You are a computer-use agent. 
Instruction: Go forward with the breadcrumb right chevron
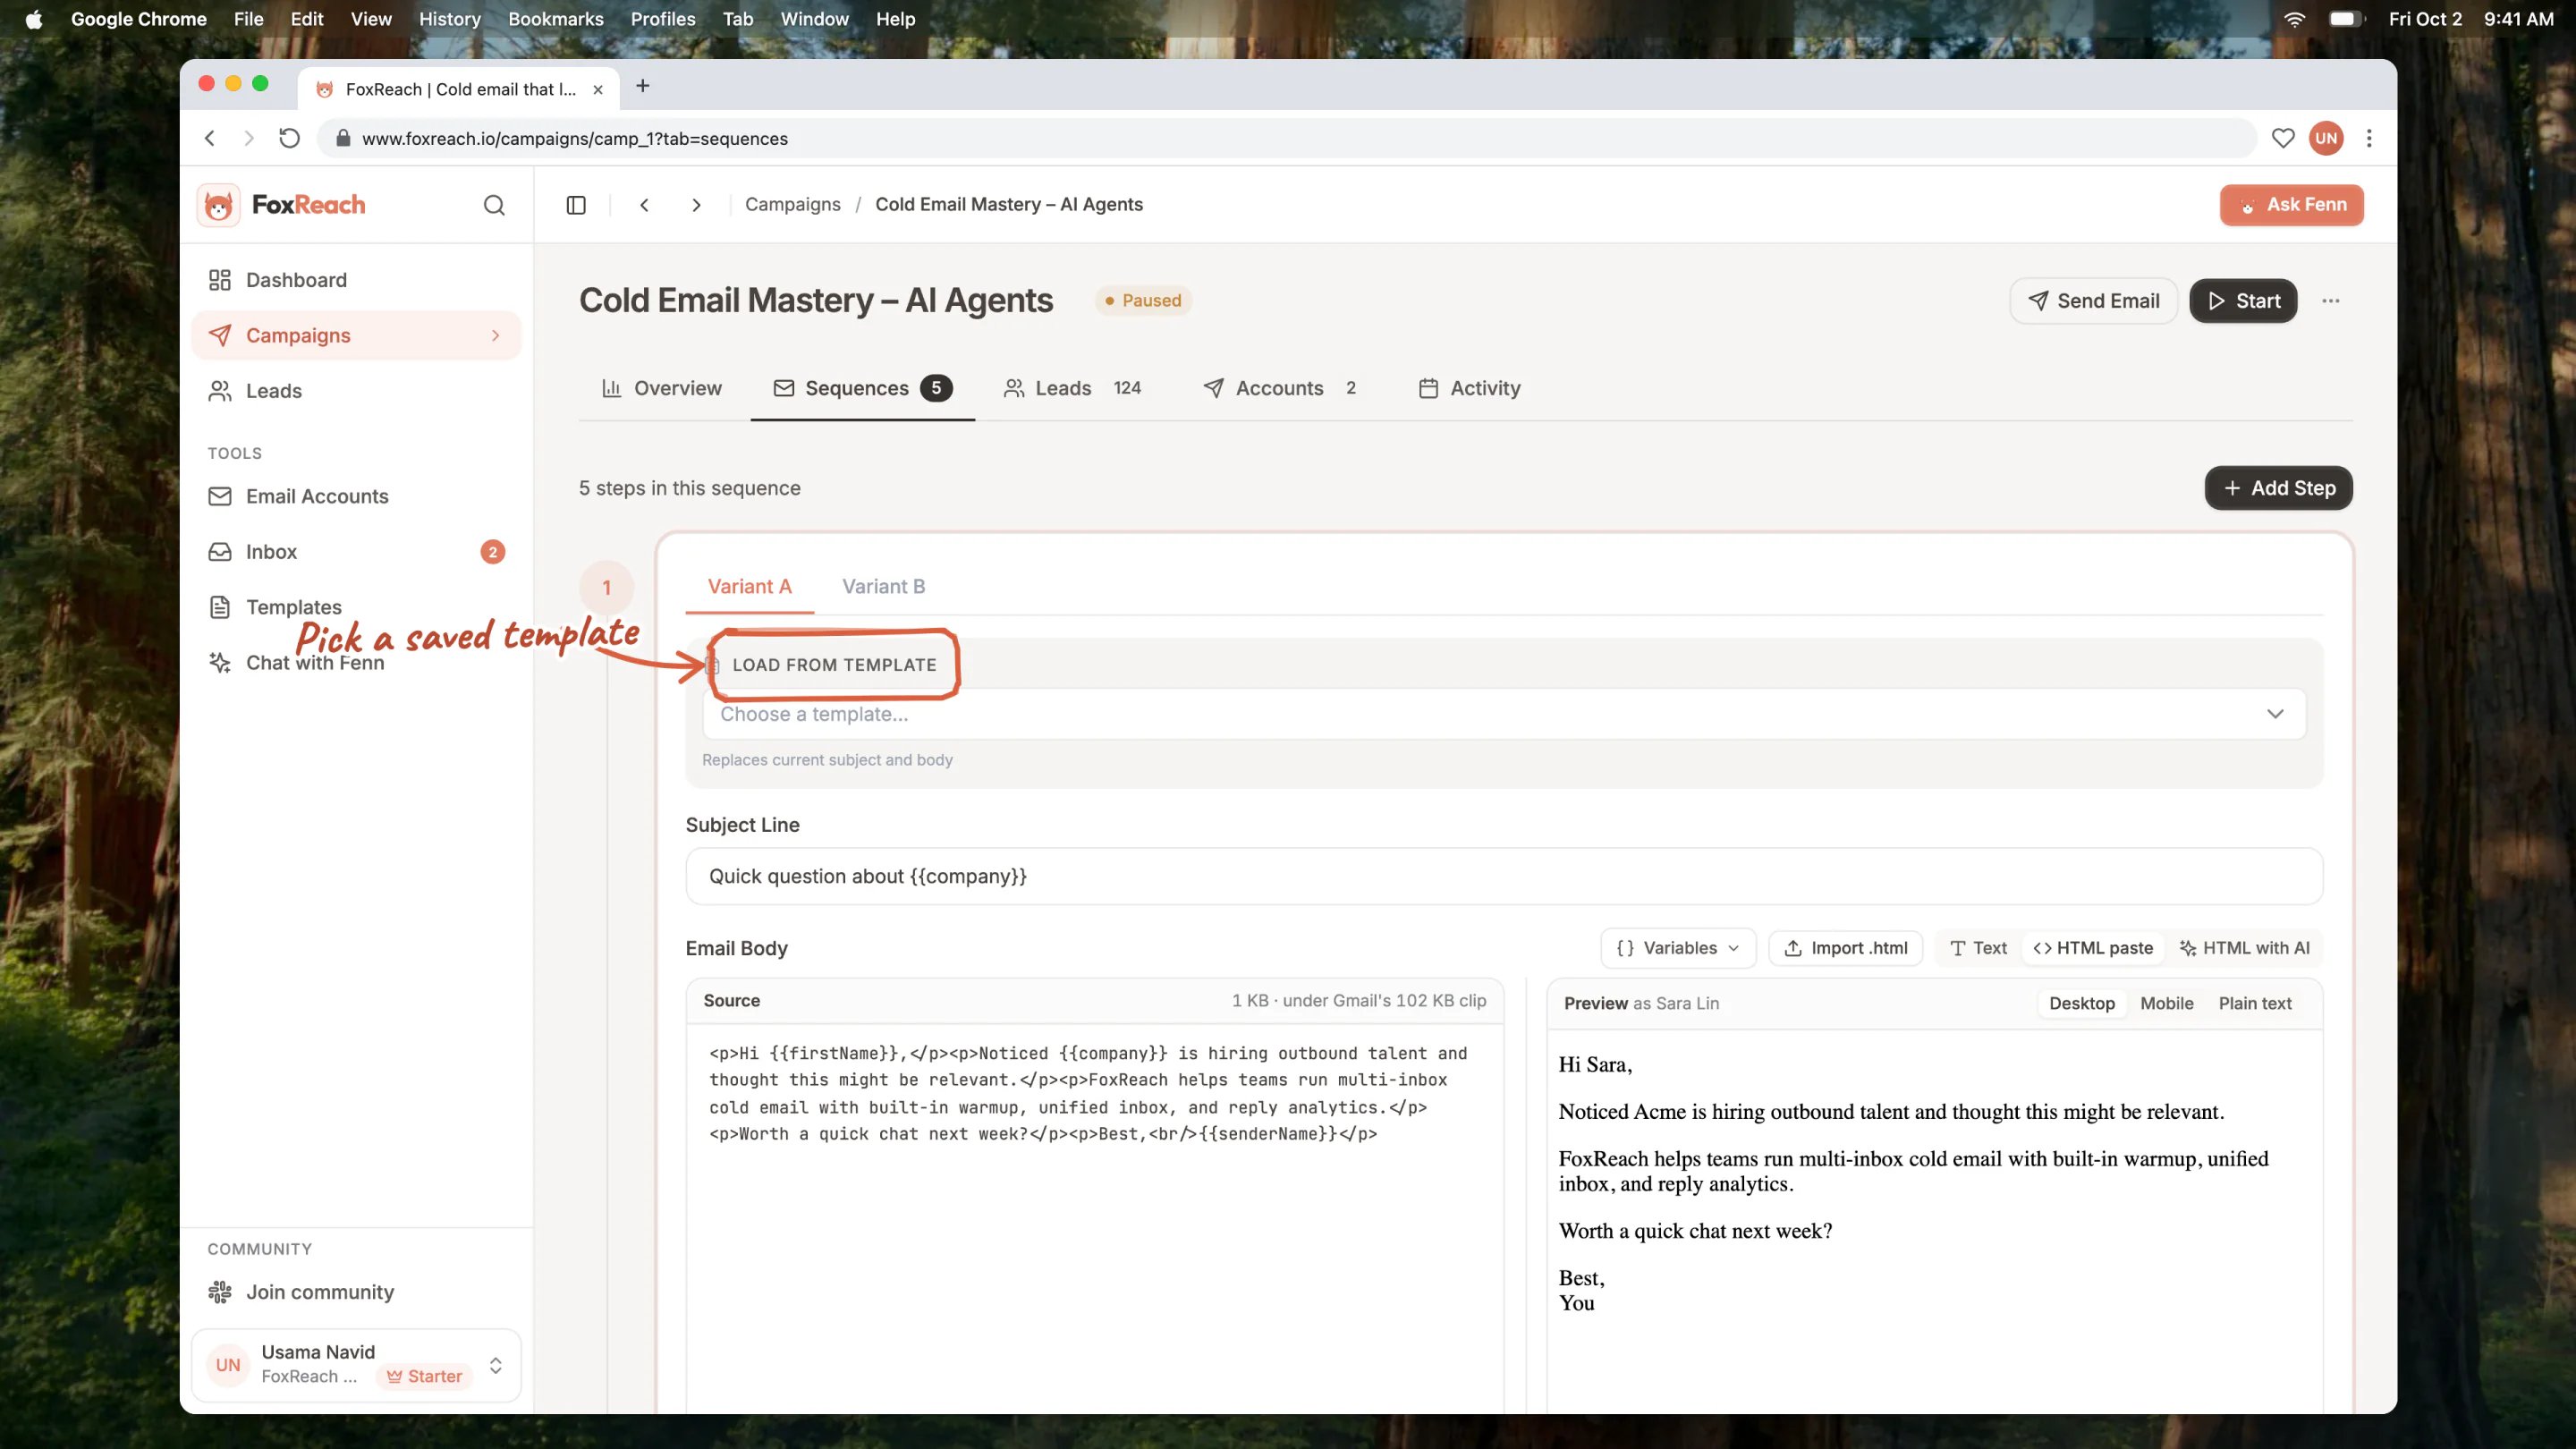click(697, 205)
